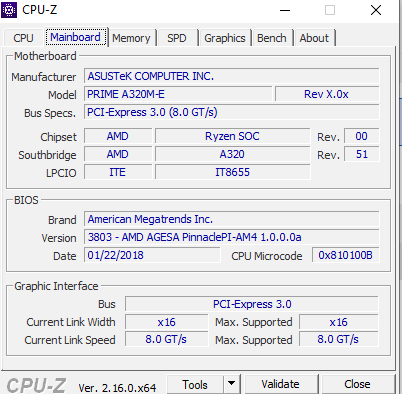The image size is (402, 394).
Task: Click CPU Microcode value 0x810100B
Action: coord(346,255)
